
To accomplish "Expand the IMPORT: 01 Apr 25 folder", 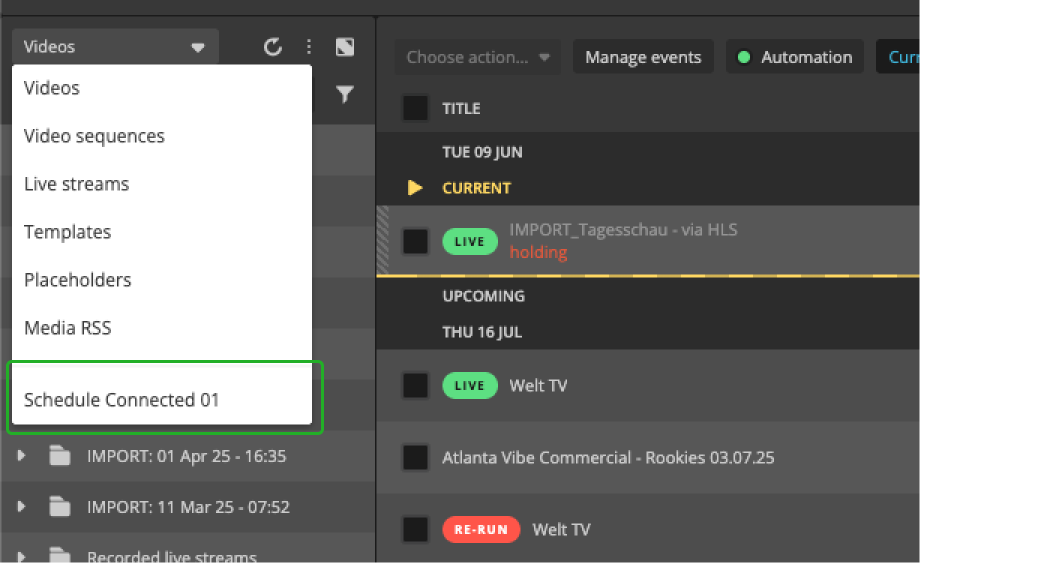I will 22,456.
